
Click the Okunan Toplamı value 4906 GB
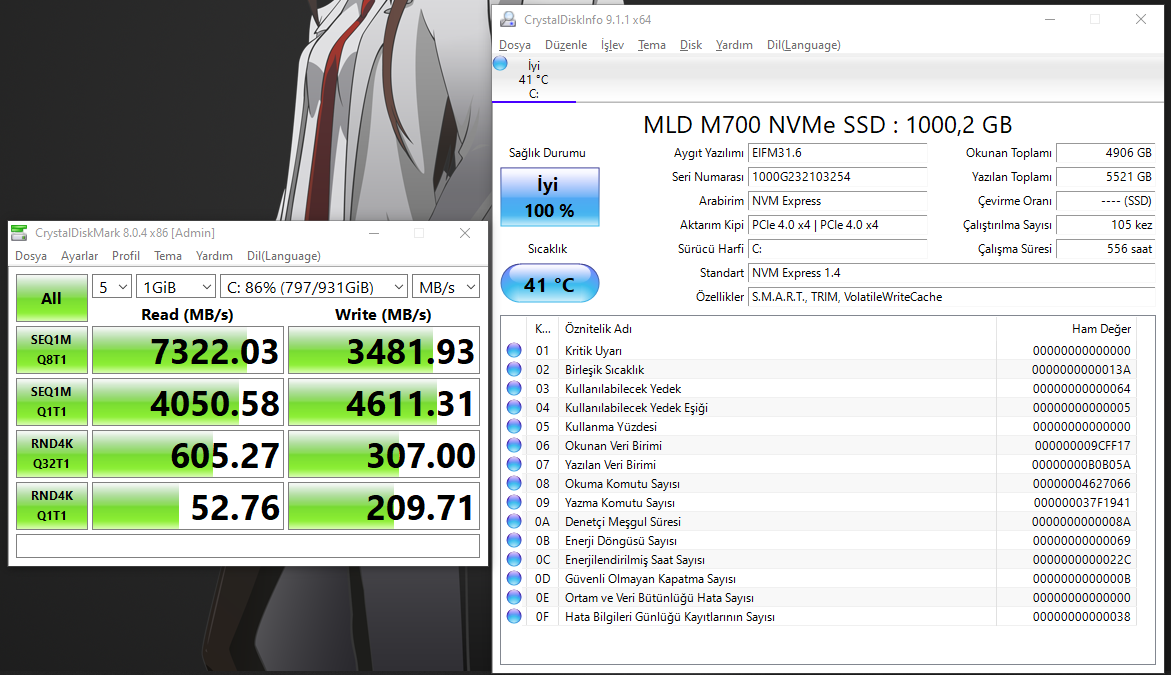[x=1105, y=152]
